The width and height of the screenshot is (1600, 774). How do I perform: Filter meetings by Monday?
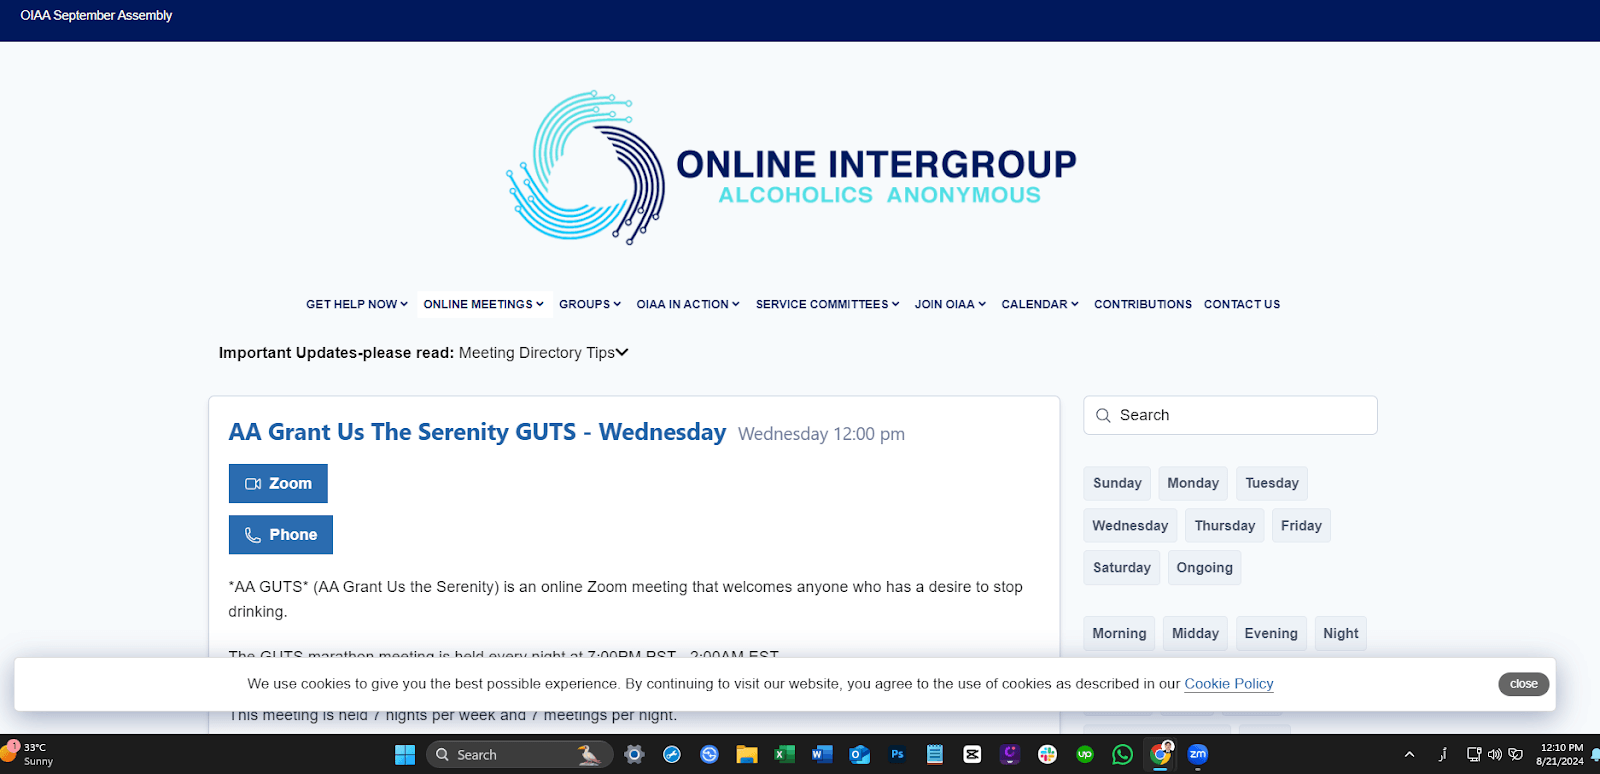coord(1193,483)
